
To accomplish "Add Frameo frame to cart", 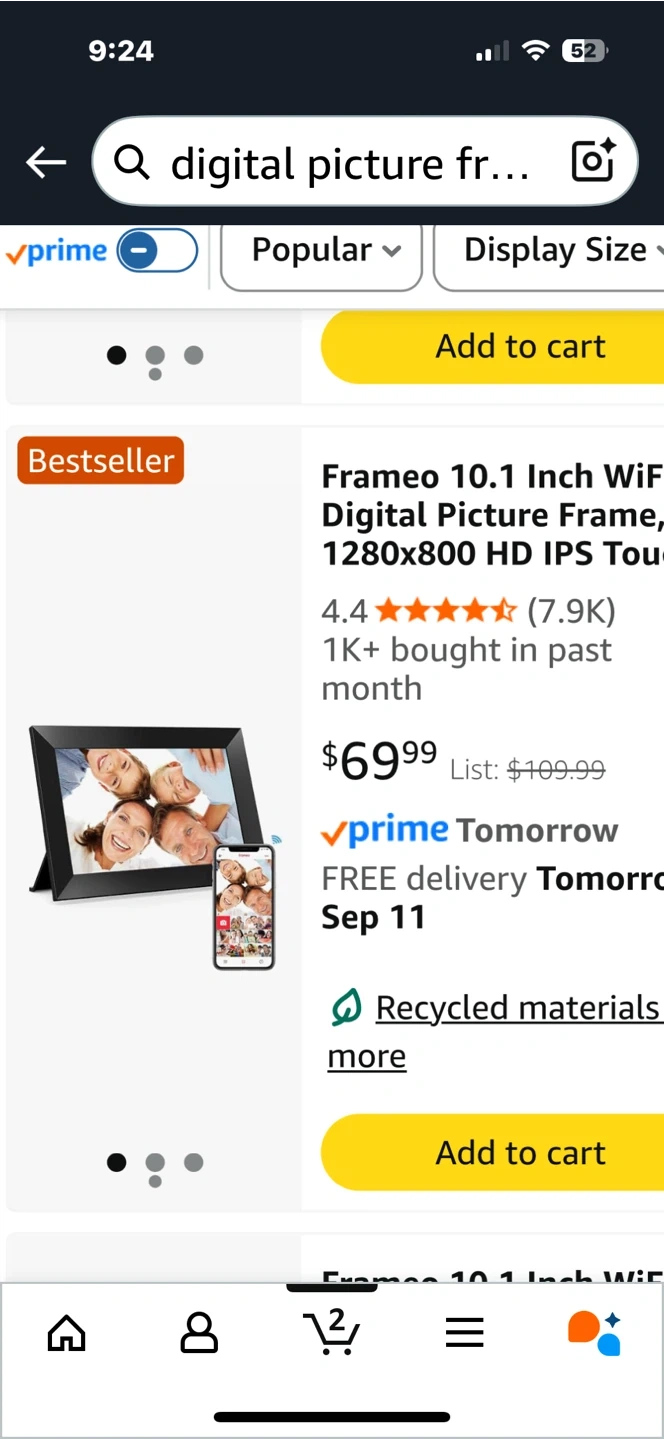I will tap(520, 1152).
